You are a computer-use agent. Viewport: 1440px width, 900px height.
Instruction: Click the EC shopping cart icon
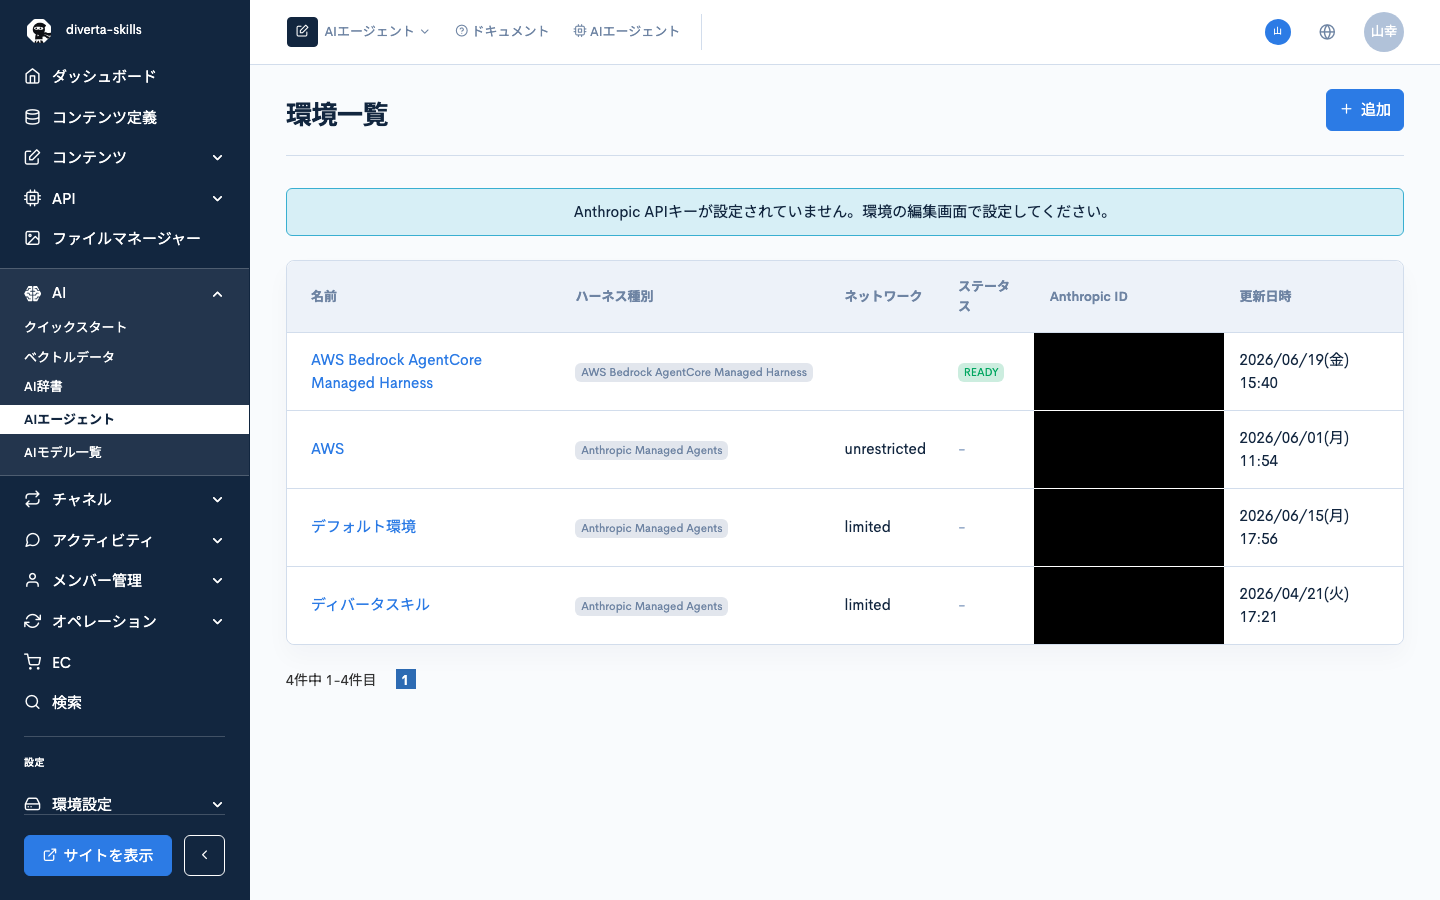click(33, 662)
